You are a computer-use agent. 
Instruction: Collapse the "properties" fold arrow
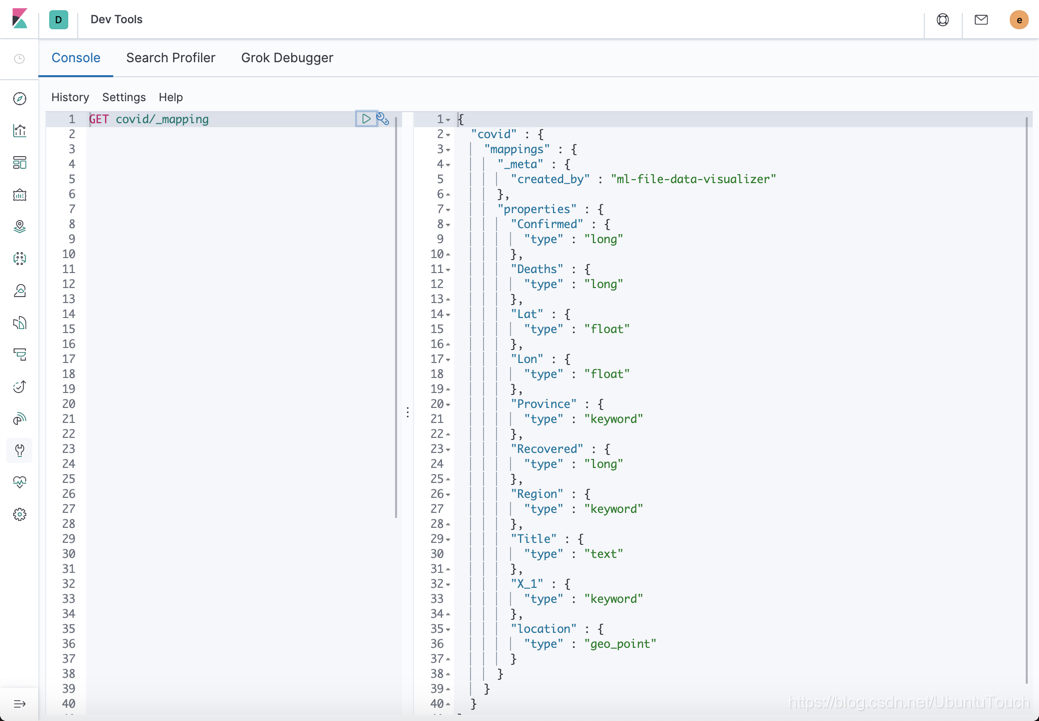tap(448, 209)
